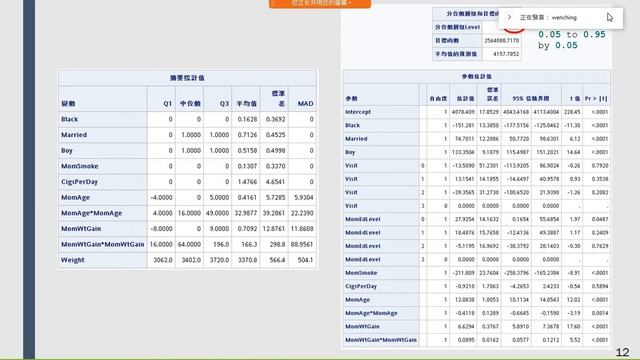The width and height of the screenshot is (640, 360).
Task: Select Boy t value 14.64
Action: [x=573, y=152]
